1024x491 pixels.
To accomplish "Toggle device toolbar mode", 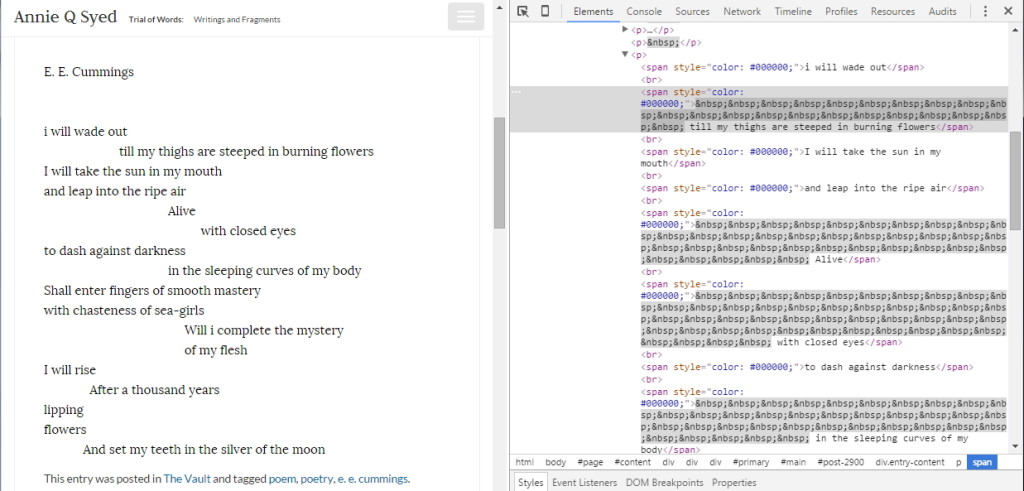I will point(545,11).
